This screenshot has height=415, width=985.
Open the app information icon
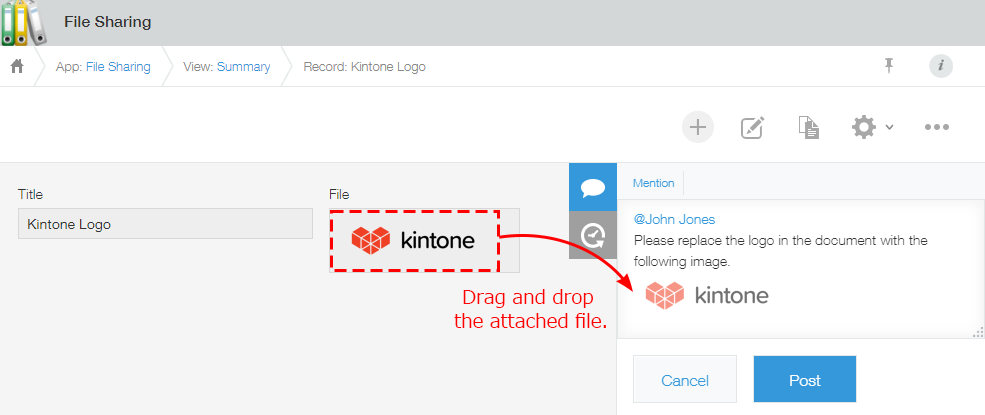[940, 66]
